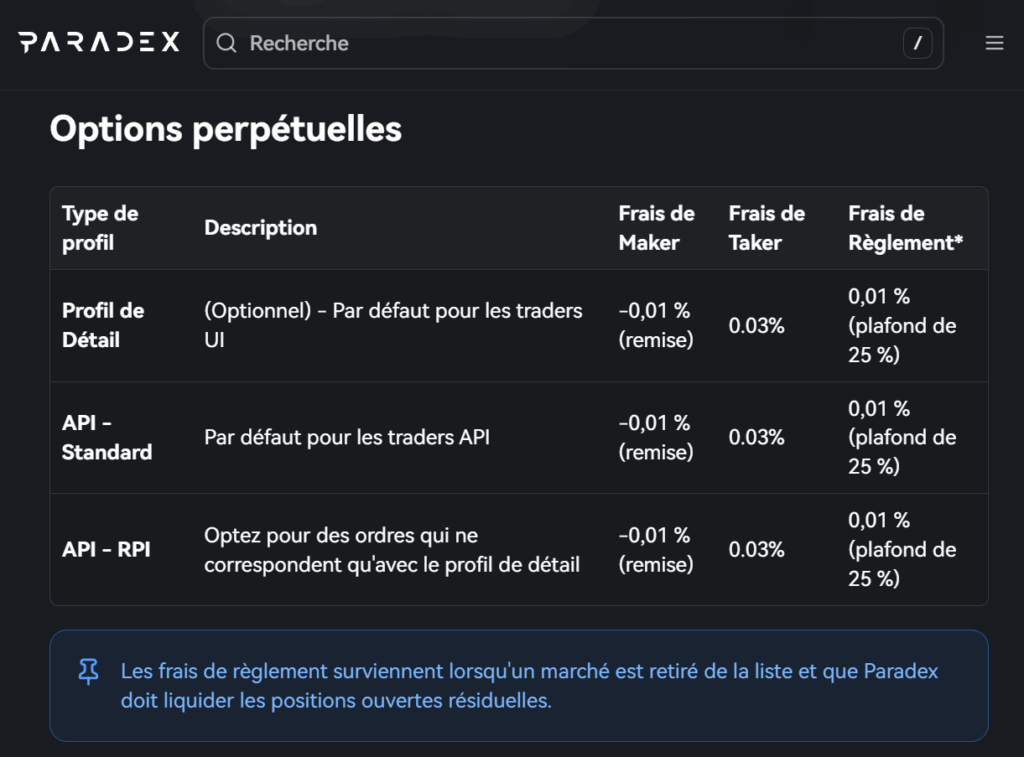Click the Taker fee in the Profil de Détail row
This screenshot has height=757, width=1024.
pos(756,325)
